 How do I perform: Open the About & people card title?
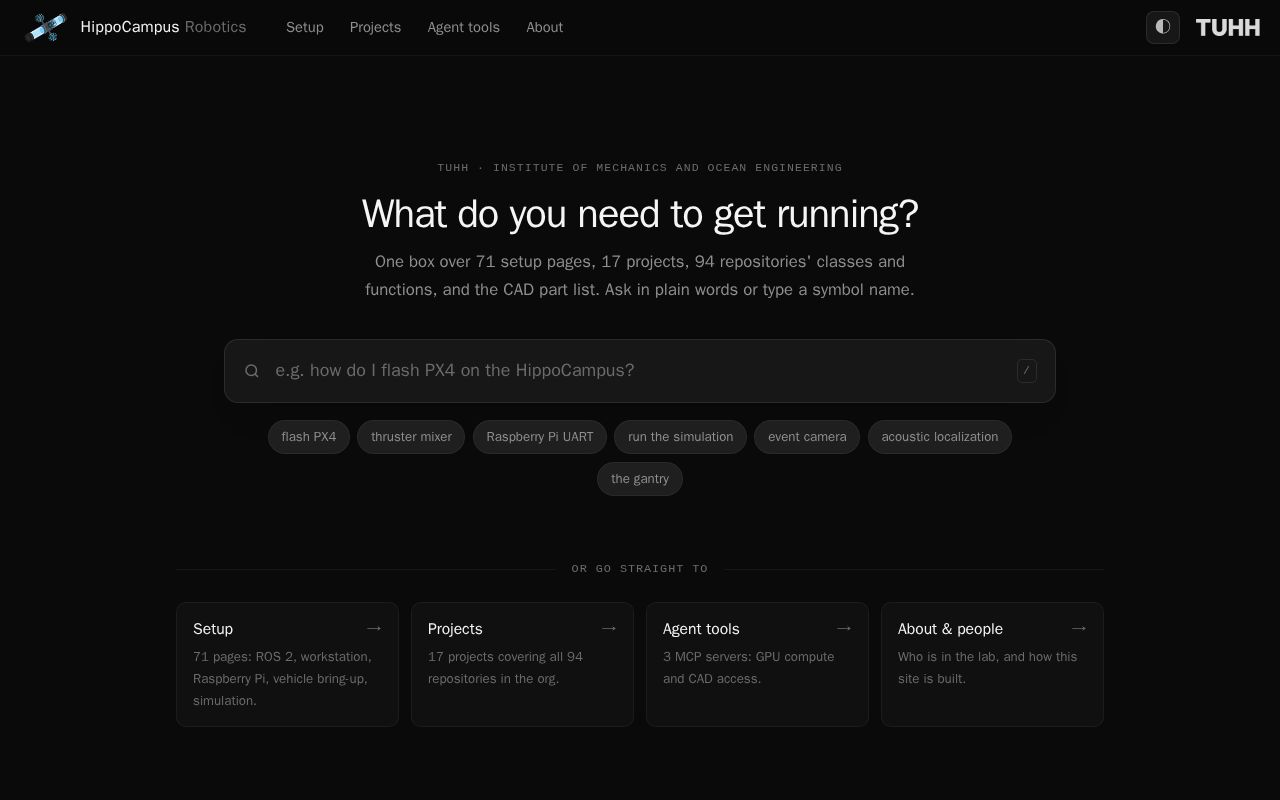(950, 629)
